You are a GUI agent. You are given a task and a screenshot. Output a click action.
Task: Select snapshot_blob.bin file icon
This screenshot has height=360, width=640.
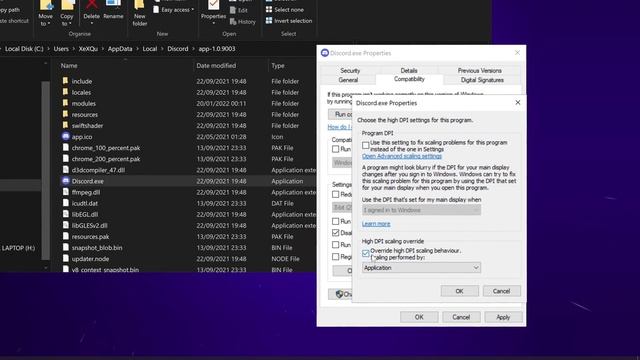click(x=65, y=247)
